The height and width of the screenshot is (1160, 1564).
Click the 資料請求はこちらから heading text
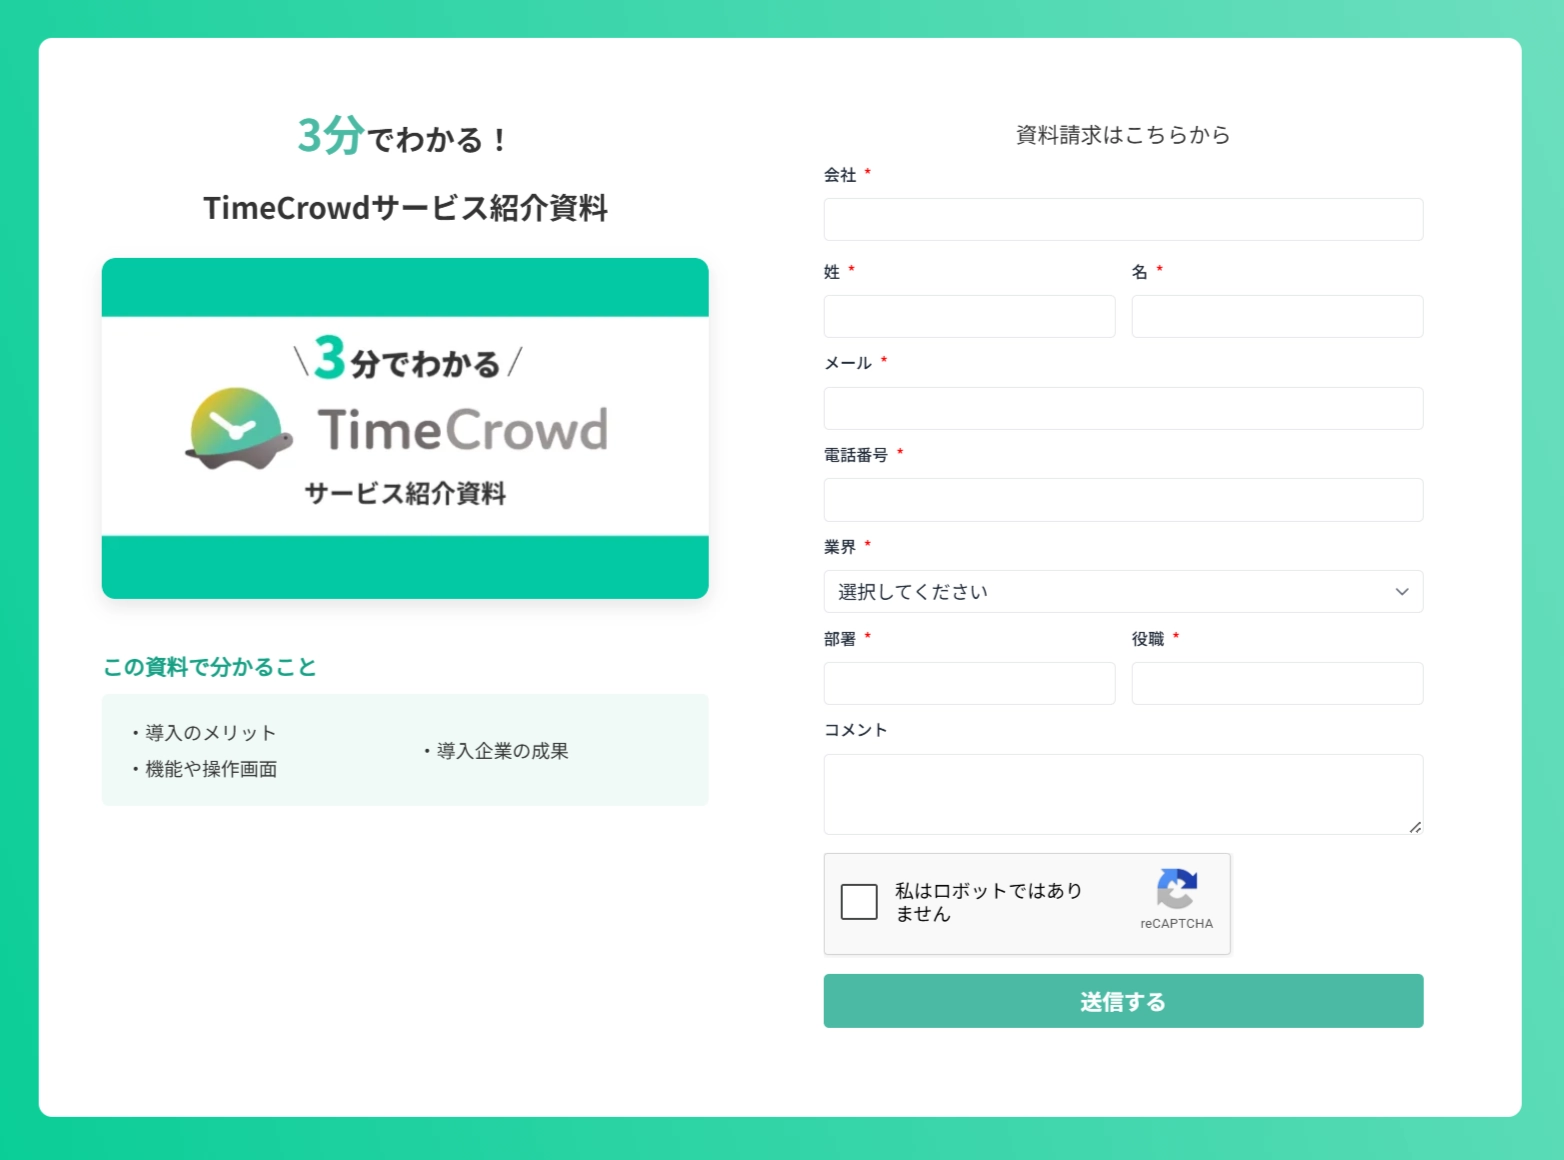(1123, 135)
